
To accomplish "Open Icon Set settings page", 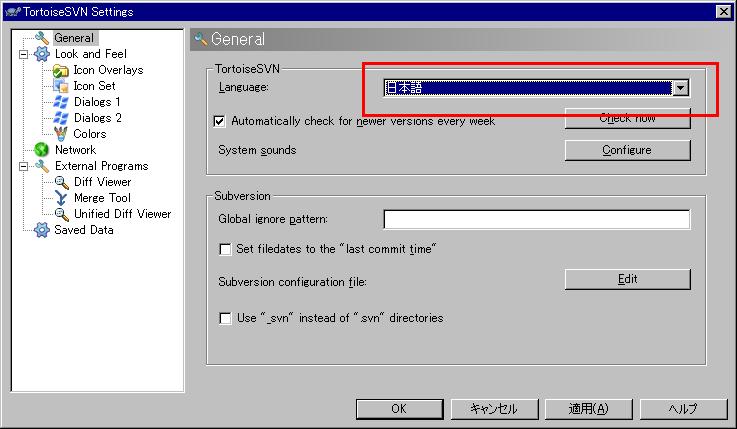I will (x=94, y=86).
